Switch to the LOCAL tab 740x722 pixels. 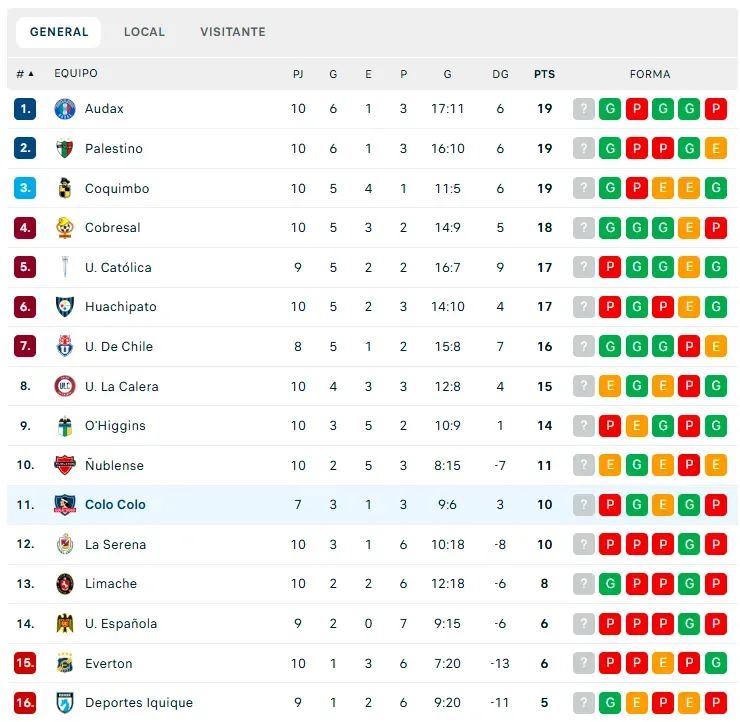pos(144,32)
